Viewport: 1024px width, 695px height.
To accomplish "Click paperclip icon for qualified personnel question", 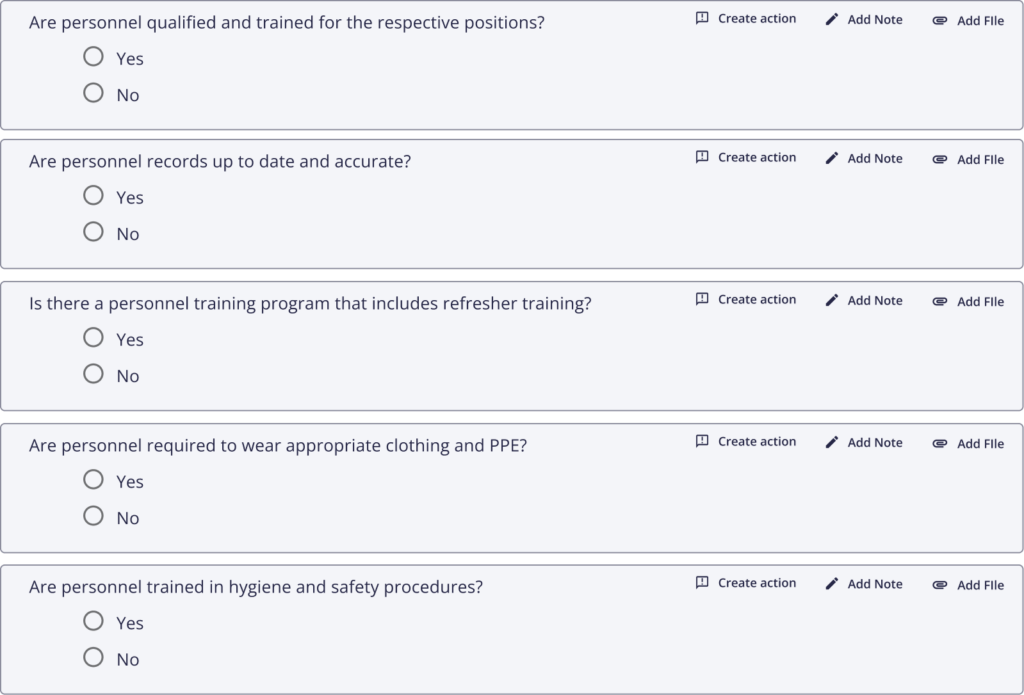I will point(940,20).
